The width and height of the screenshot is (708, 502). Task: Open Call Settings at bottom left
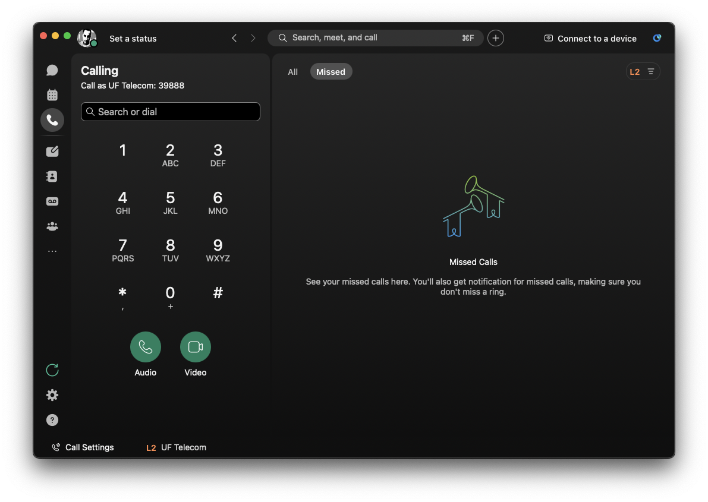tap(83, 447)
